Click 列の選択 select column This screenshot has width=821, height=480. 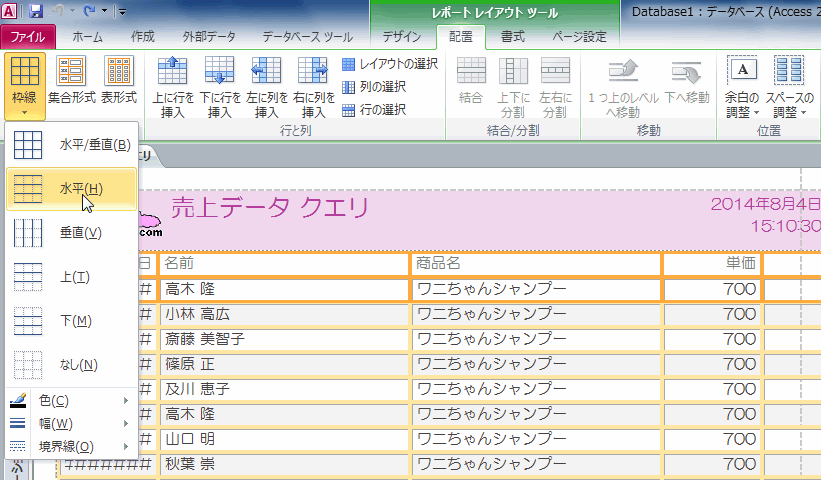[374, 87]
